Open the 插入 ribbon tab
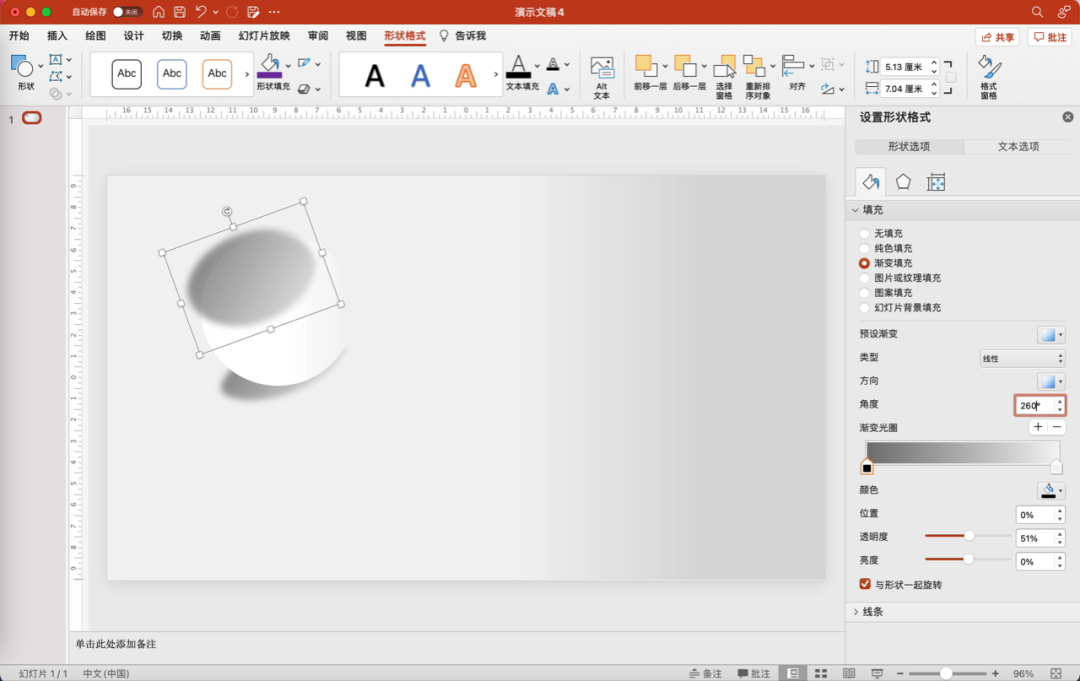1080x681 pixels. pyautogui.click(x=57, y=36)
